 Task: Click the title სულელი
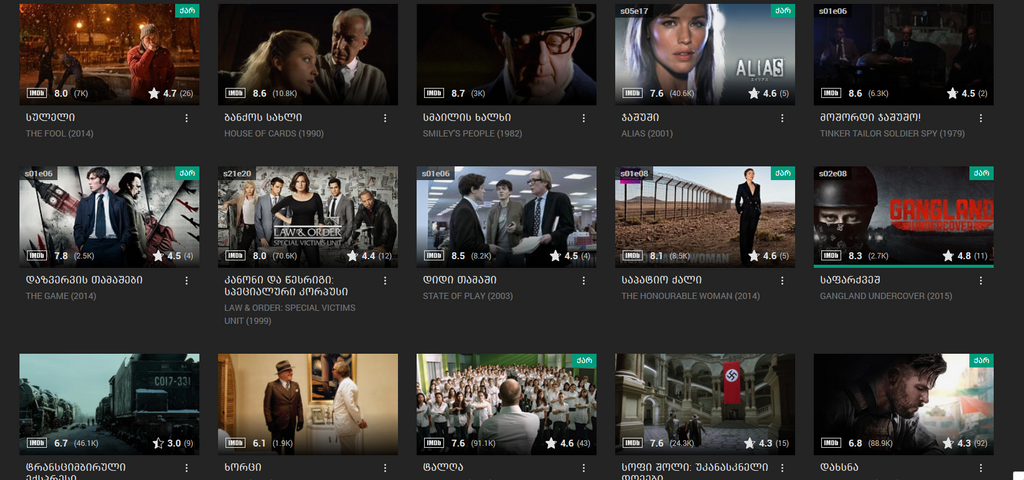[50, 118]
